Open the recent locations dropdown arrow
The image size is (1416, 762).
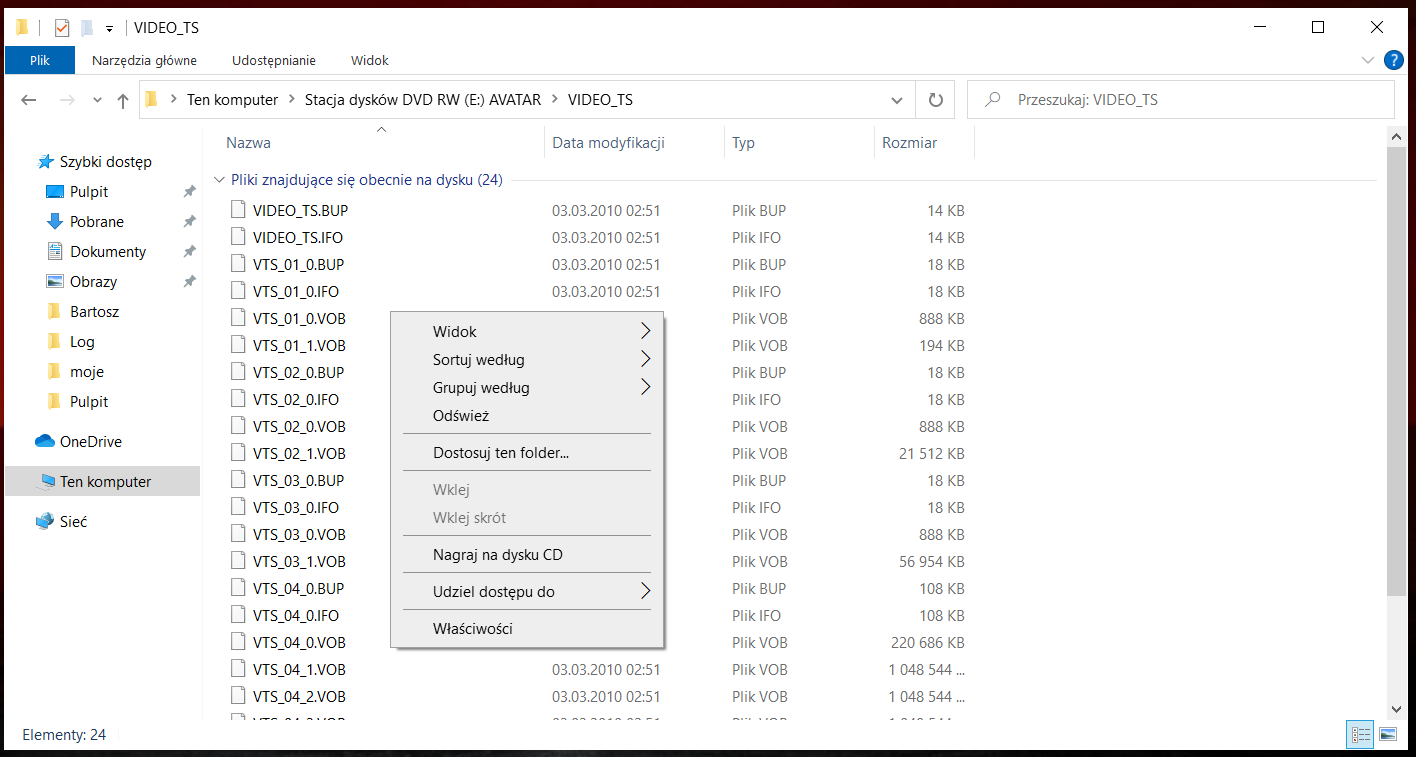[x=97, y=100]
